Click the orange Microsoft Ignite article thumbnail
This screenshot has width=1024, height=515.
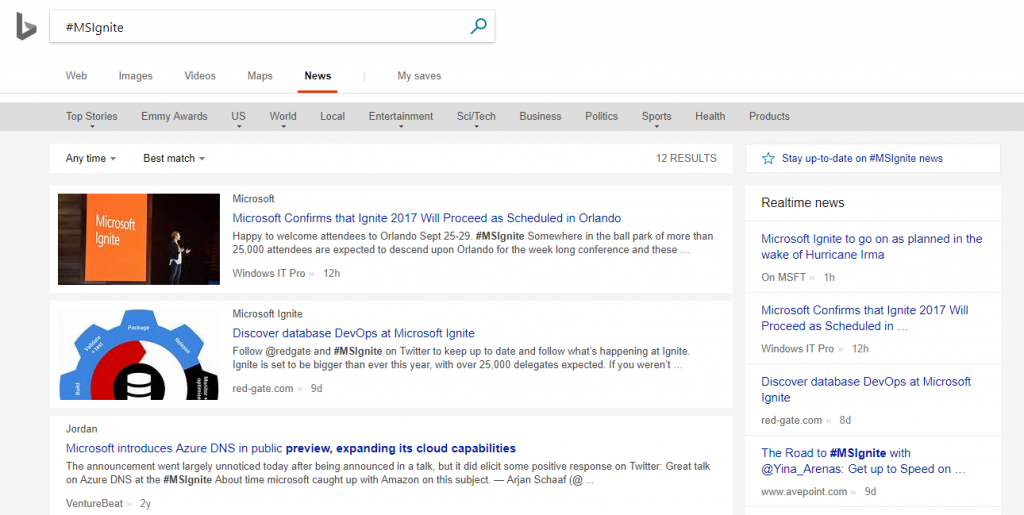139,239
